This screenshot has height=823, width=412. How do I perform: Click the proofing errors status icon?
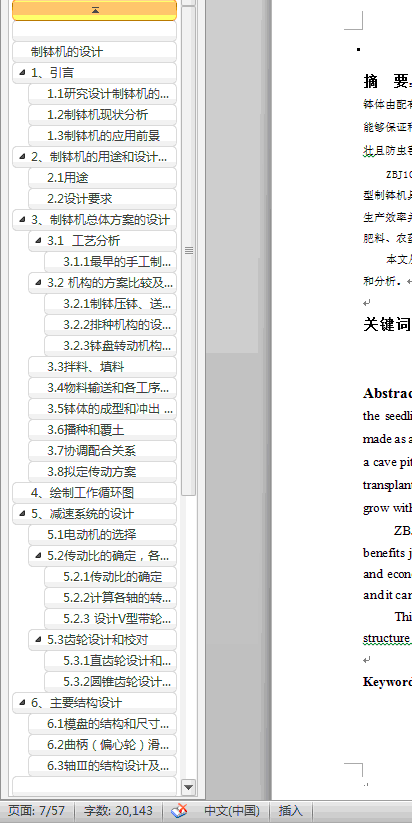[179, 811]
